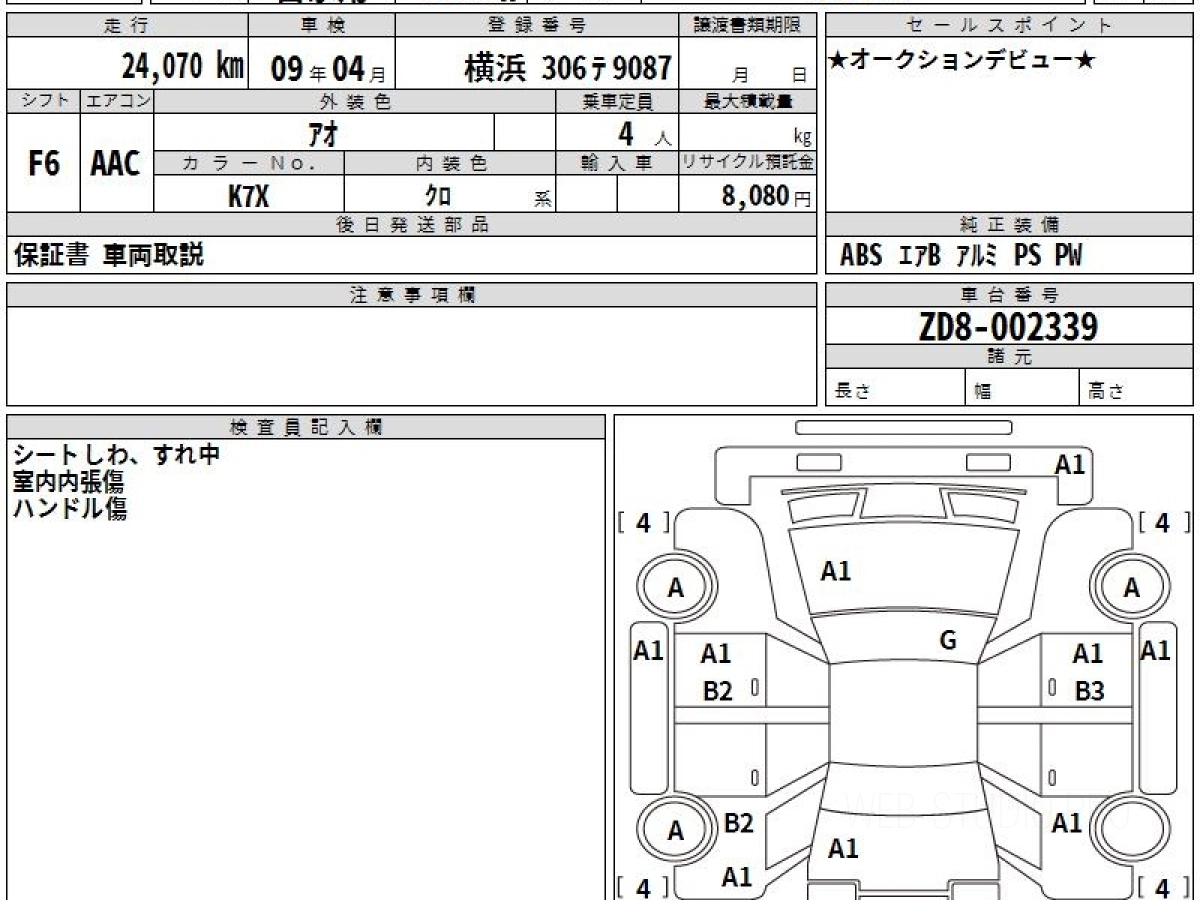Select inspector note シートしわ、すれ中

tap(116, 455)
